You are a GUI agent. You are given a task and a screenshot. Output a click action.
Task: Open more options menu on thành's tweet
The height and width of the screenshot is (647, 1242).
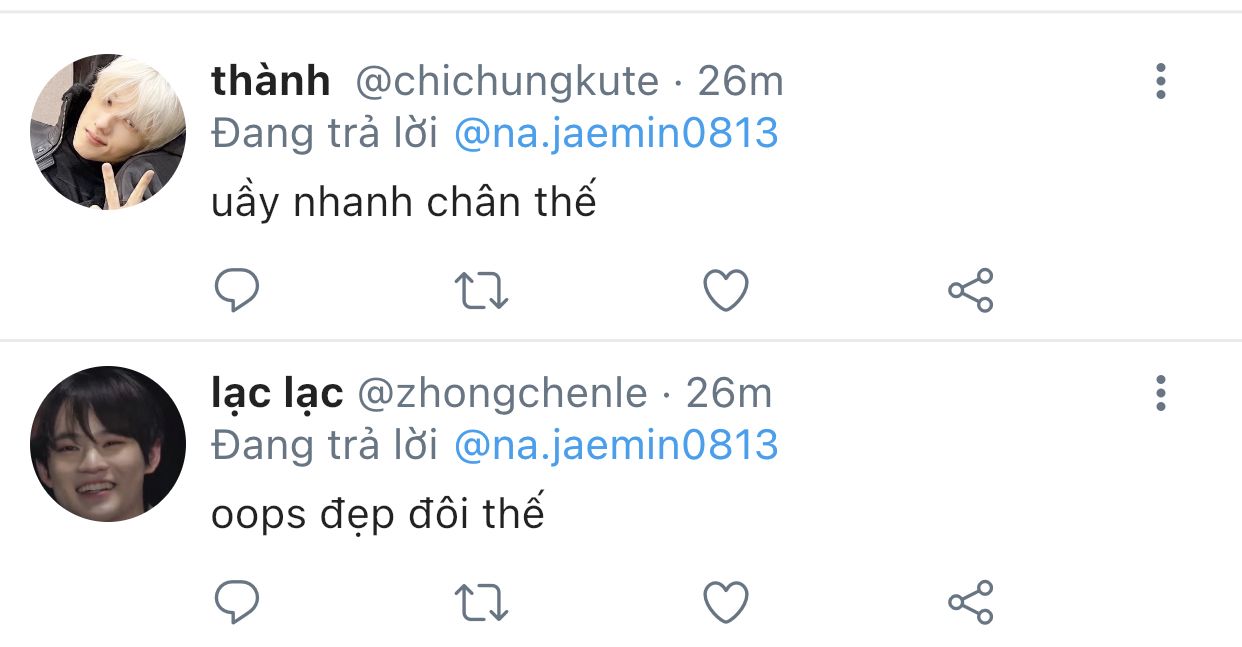point(1160,81)
